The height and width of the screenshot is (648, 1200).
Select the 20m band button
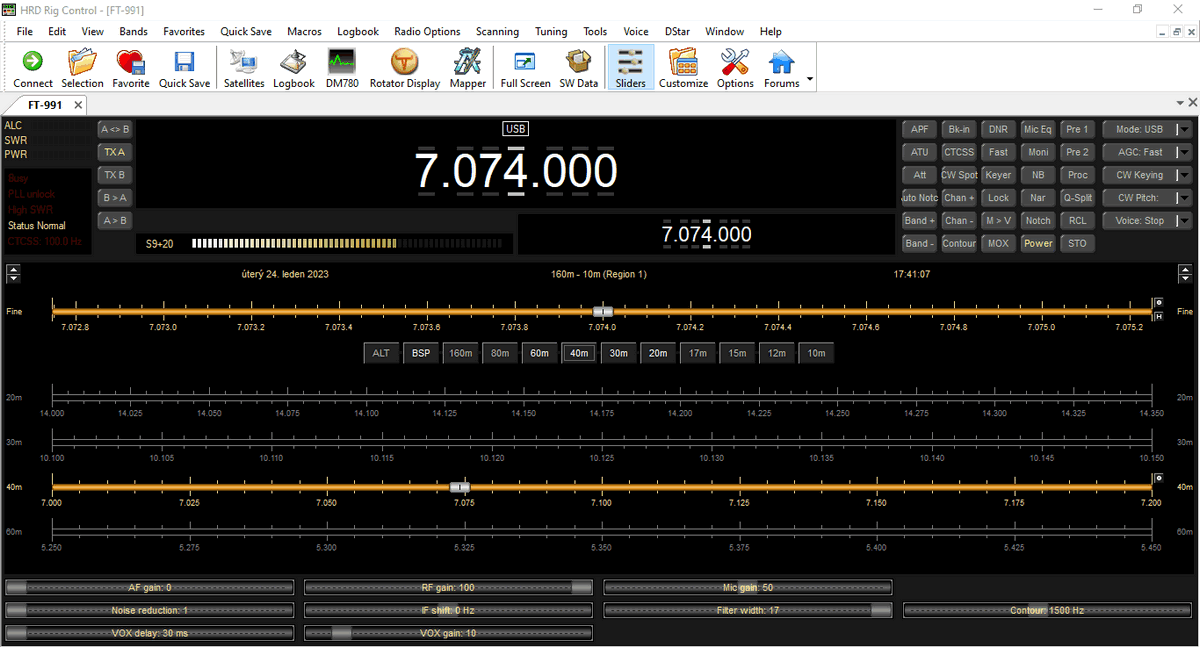657,353
